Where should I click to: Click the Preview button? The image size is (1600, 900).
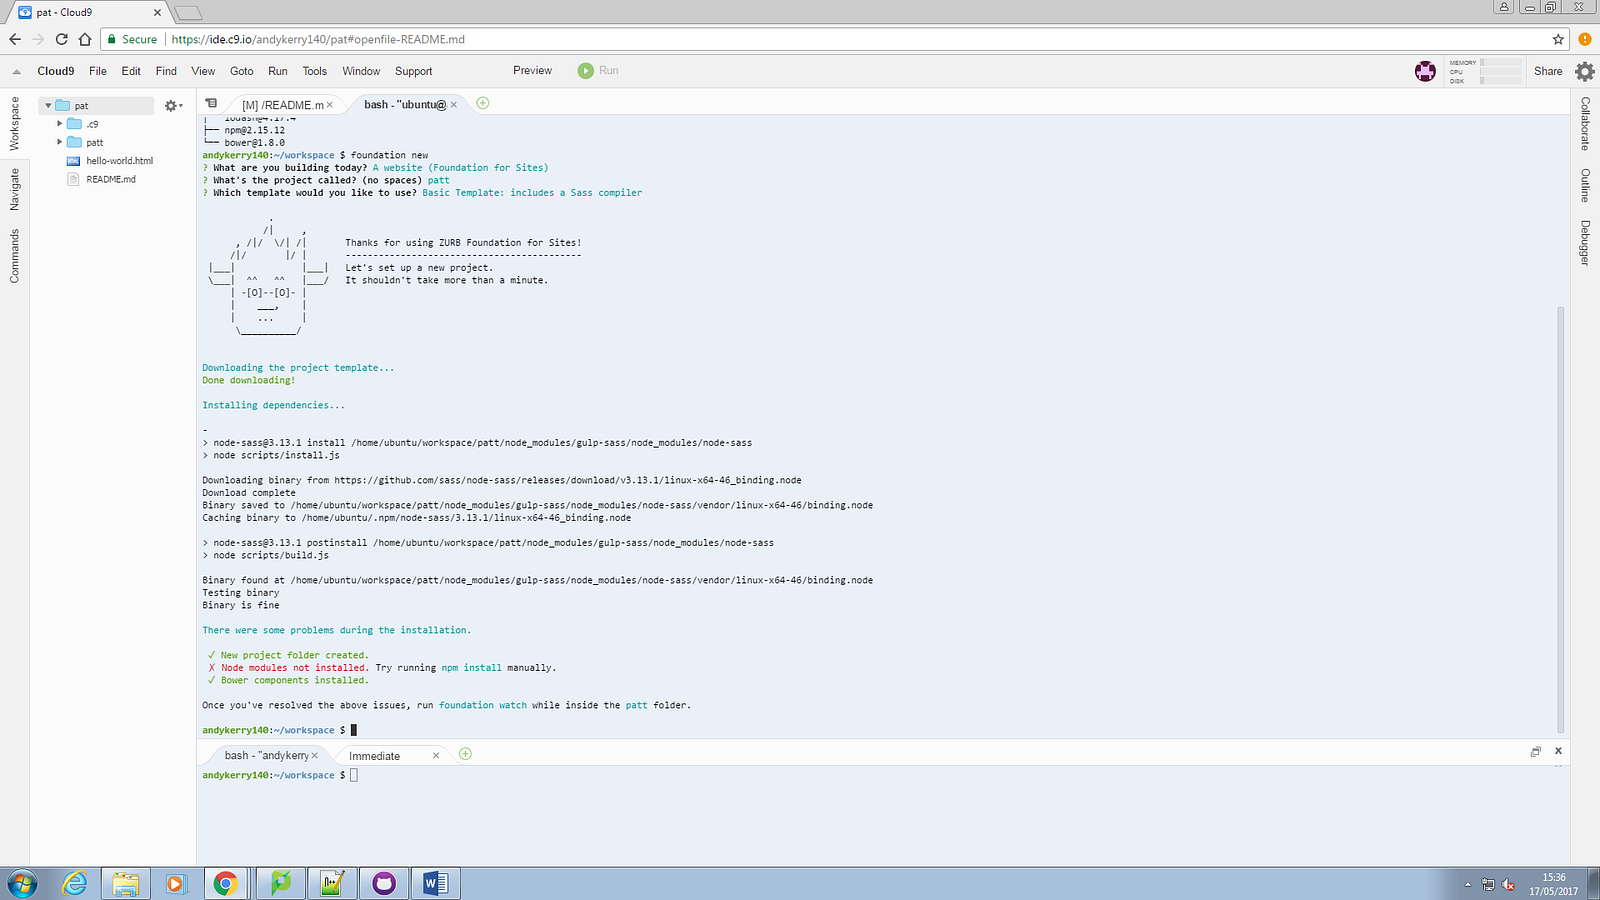(x=532, y=70)
